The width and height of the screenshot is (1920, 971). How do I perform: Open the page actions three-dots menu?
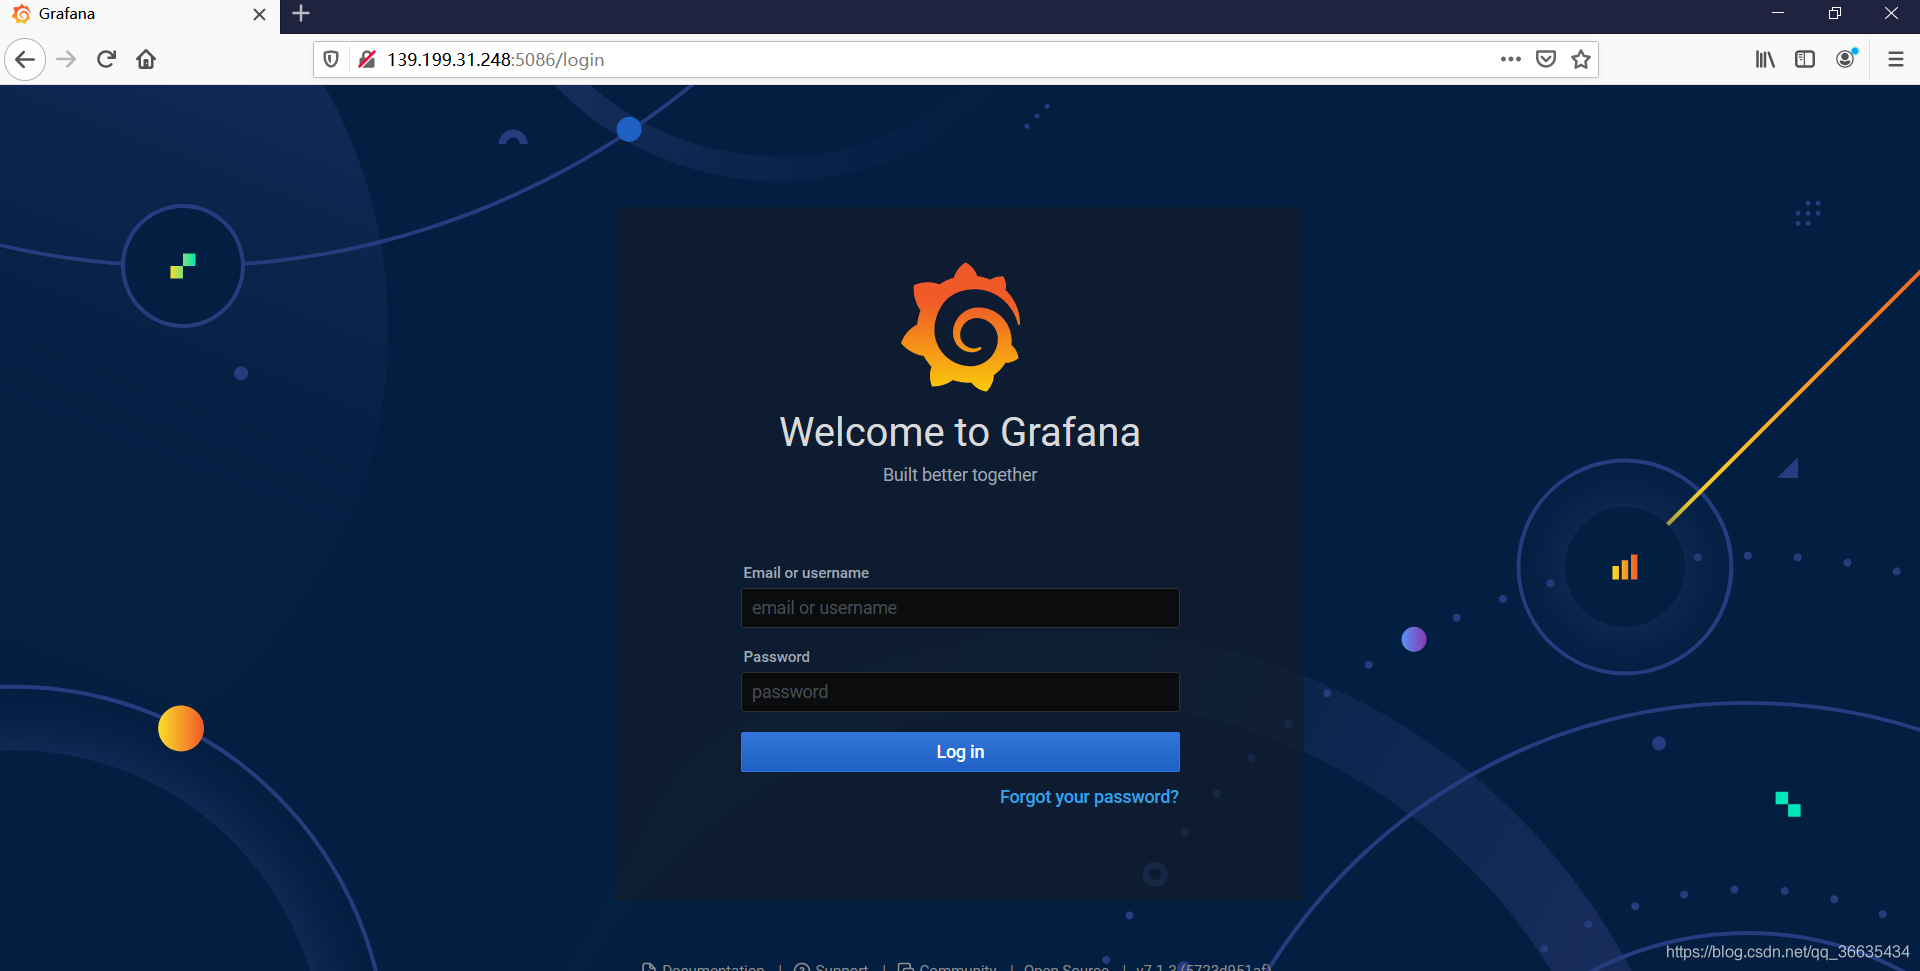[x=1510, y=59]
